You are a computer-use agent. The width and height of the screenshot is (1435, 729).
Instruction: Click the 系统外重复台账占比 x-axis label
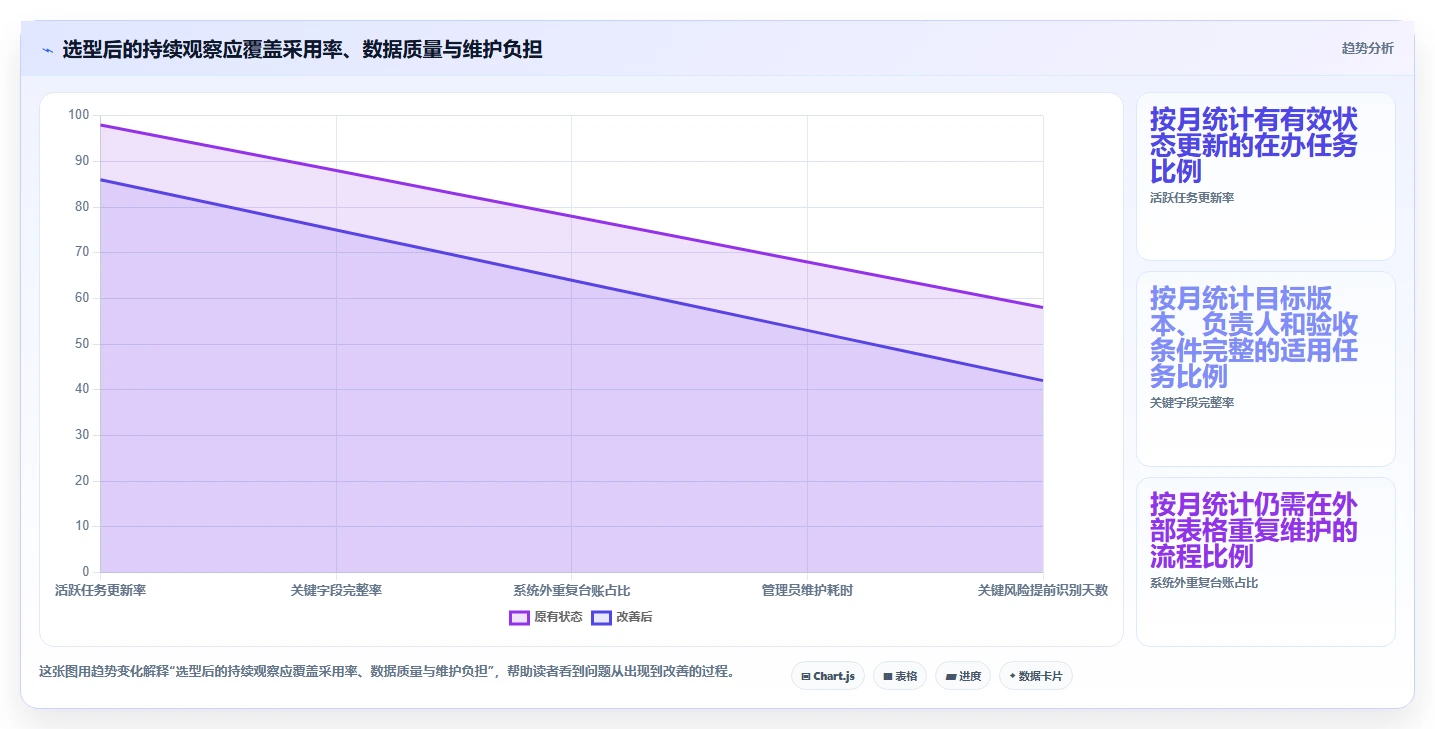coord(572,590)
